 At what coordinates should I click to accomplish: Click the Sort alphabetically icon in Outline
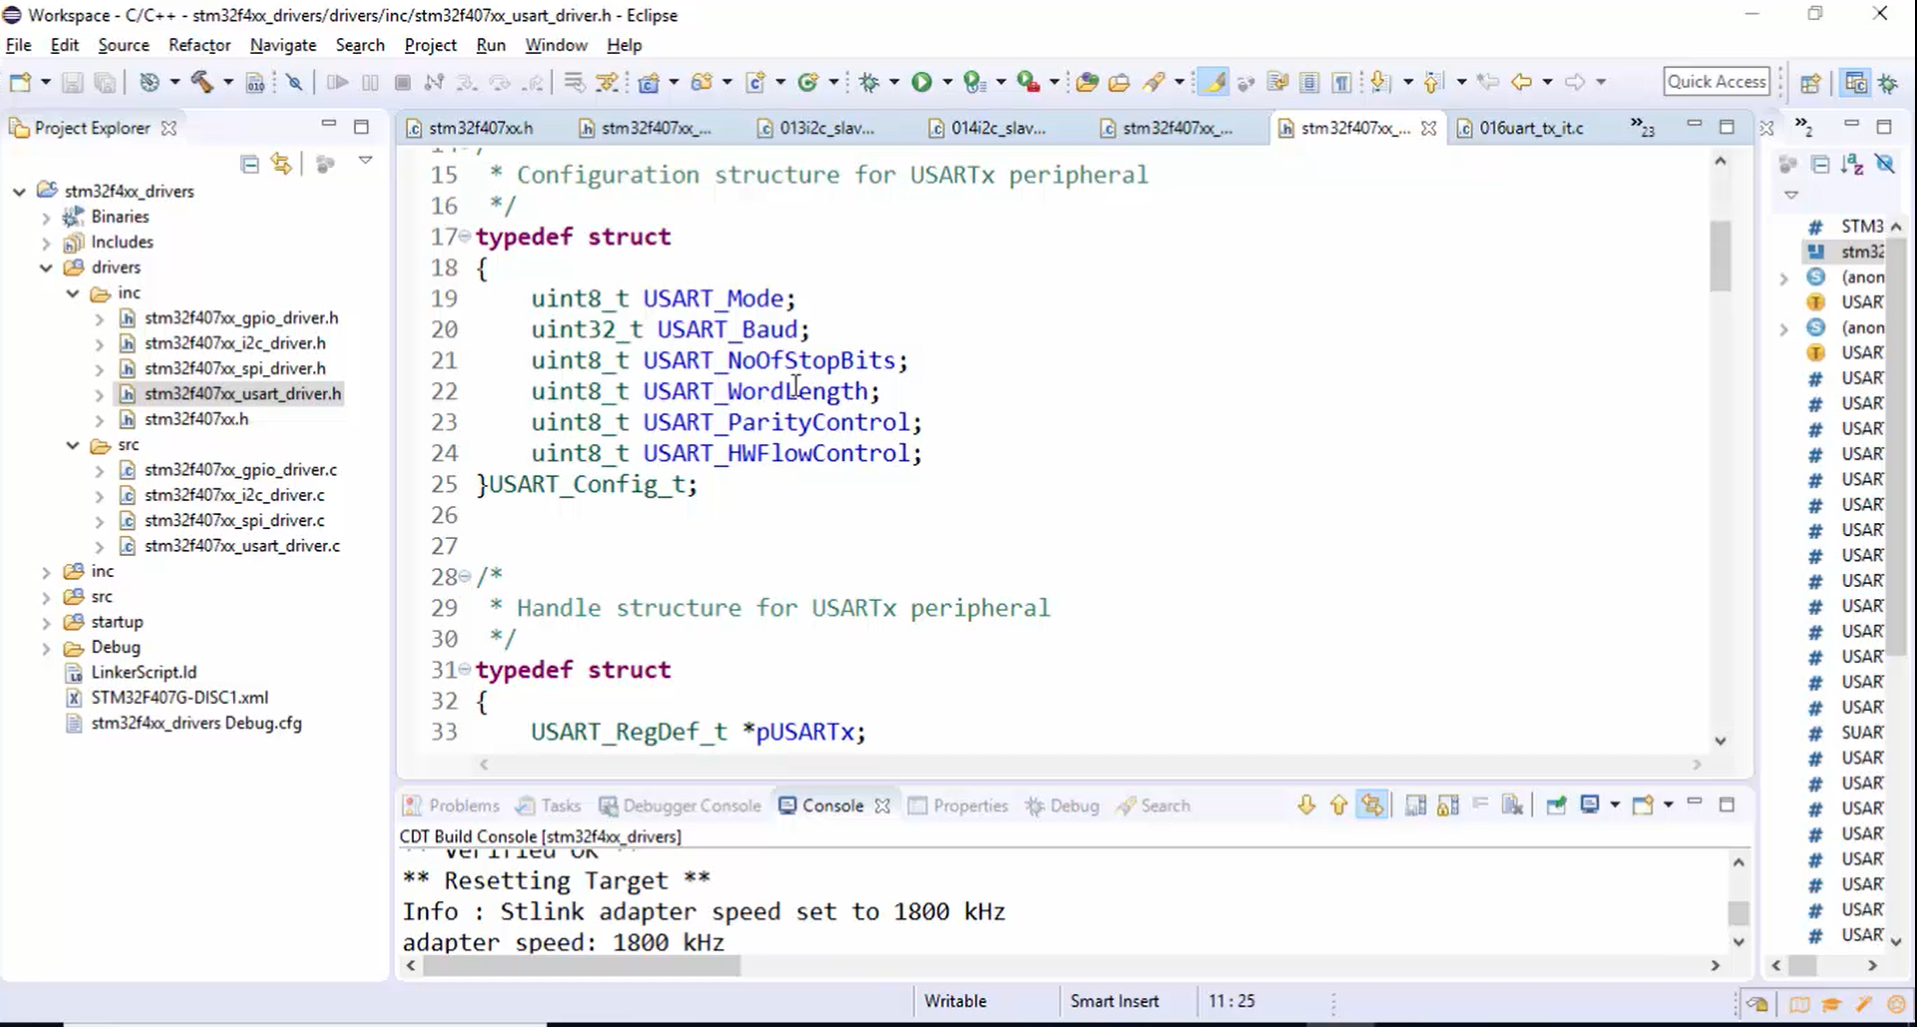click(1853, 164)
